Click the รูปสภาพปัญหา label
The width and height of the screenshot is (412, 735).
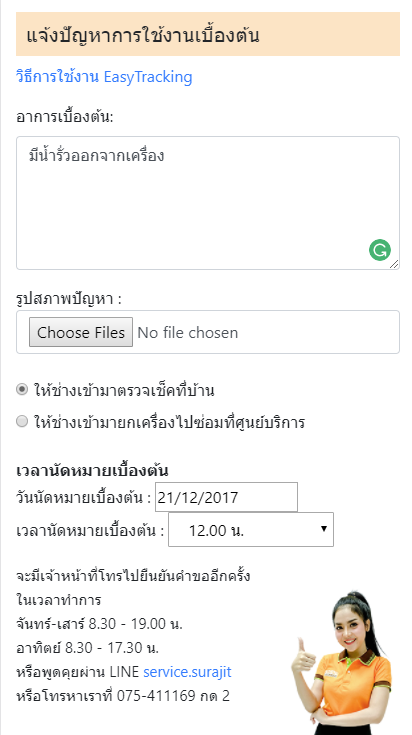coord(69,299)
